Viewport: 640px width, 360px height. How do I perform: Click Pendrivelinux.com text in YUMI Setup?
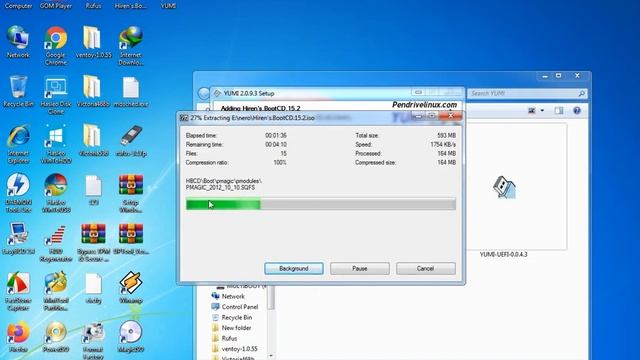(x=424, y=105)
